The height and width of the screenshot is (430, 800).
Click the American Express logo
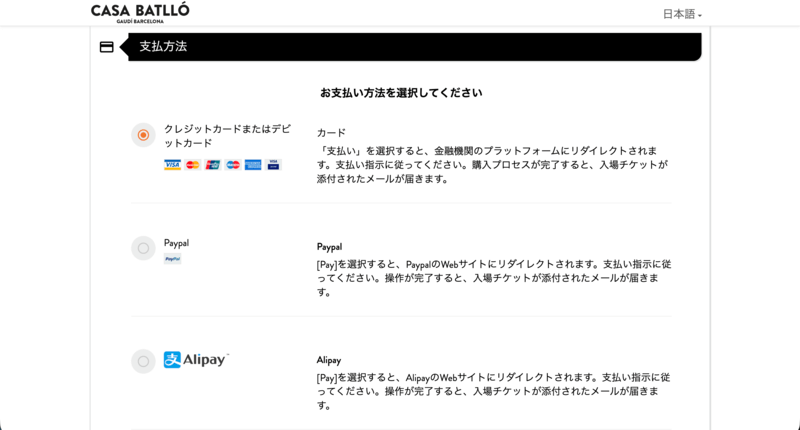[x=253, y=165]
